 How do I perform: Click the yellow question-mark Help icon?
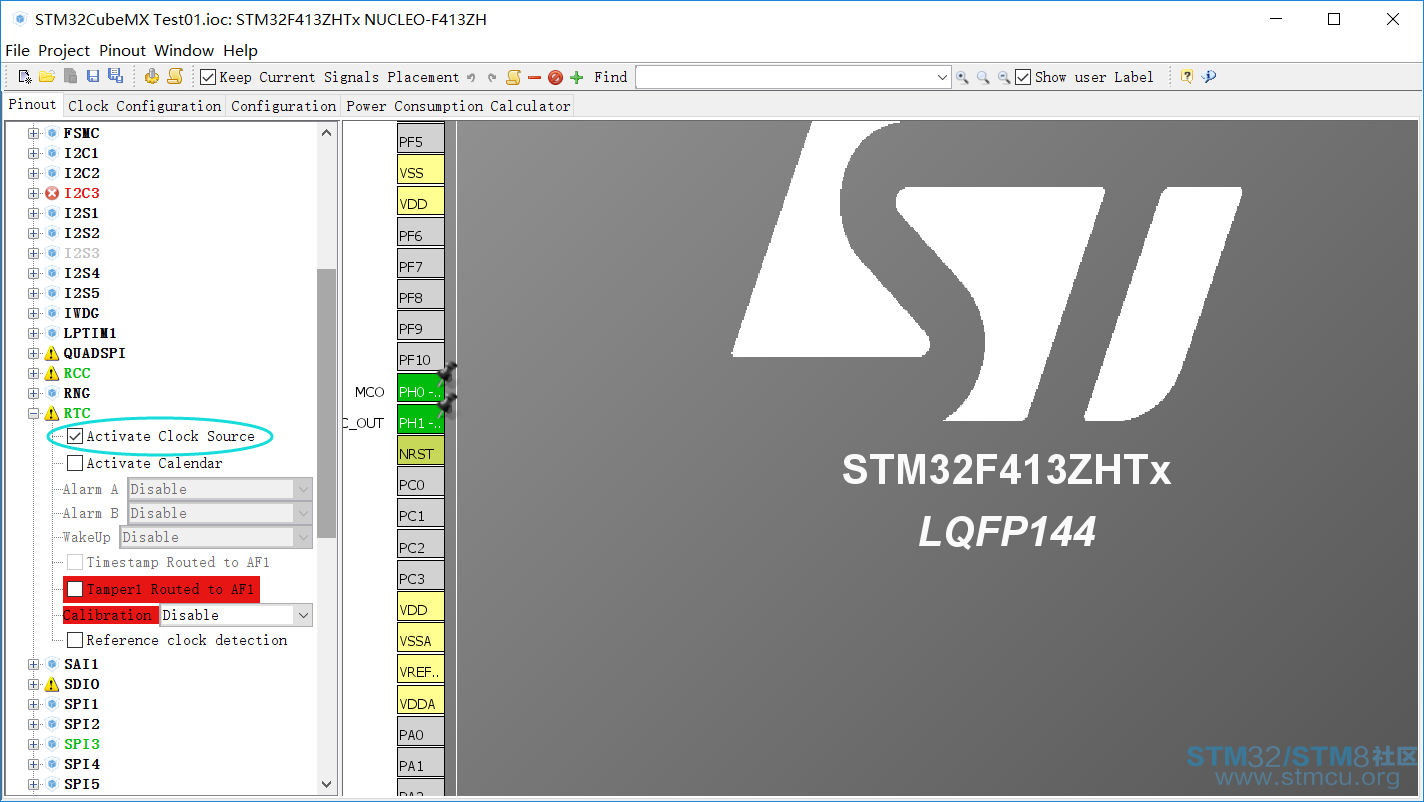point(1187,77)
